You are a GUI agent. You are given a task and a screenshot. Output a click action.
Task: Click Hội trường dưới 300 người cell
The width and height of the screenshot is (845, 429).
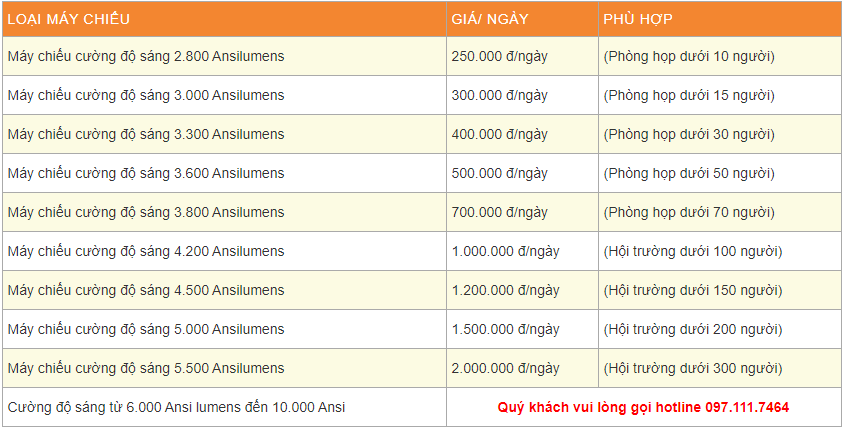pyautogui.click(x=693, y=368)
